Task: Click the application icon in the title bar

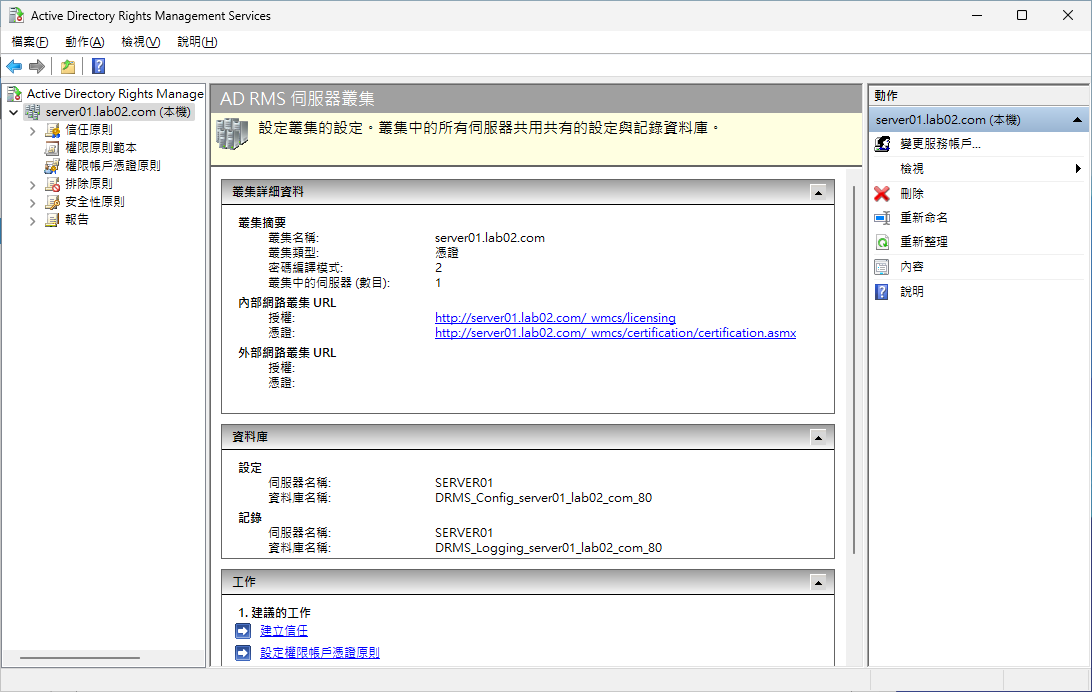Action: pos(15,15)
